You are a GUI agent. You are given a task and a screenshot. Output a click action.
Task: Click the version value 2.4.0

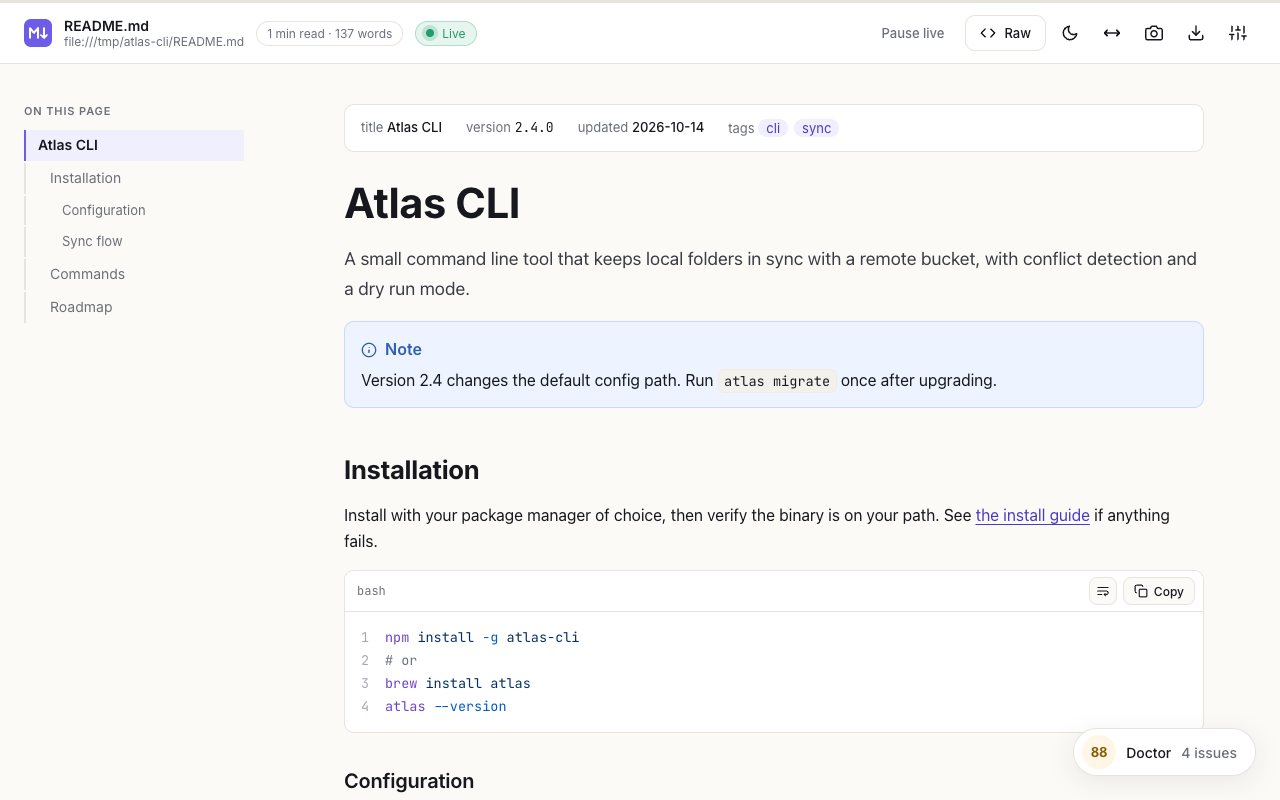(534, 128)
